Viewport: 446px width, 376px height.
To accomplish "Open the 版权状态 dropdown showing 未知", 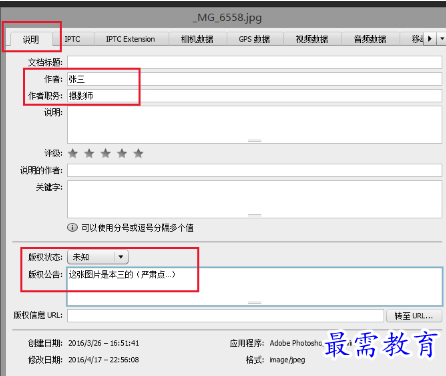I will point(98,257).
